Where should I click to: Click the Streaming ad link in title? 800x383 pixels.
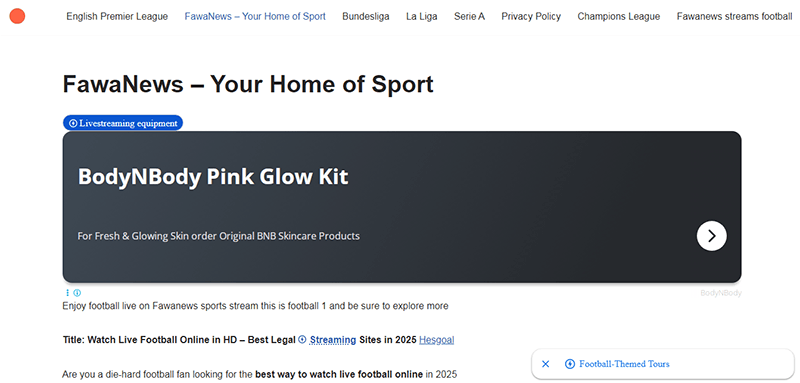[333, 340]
